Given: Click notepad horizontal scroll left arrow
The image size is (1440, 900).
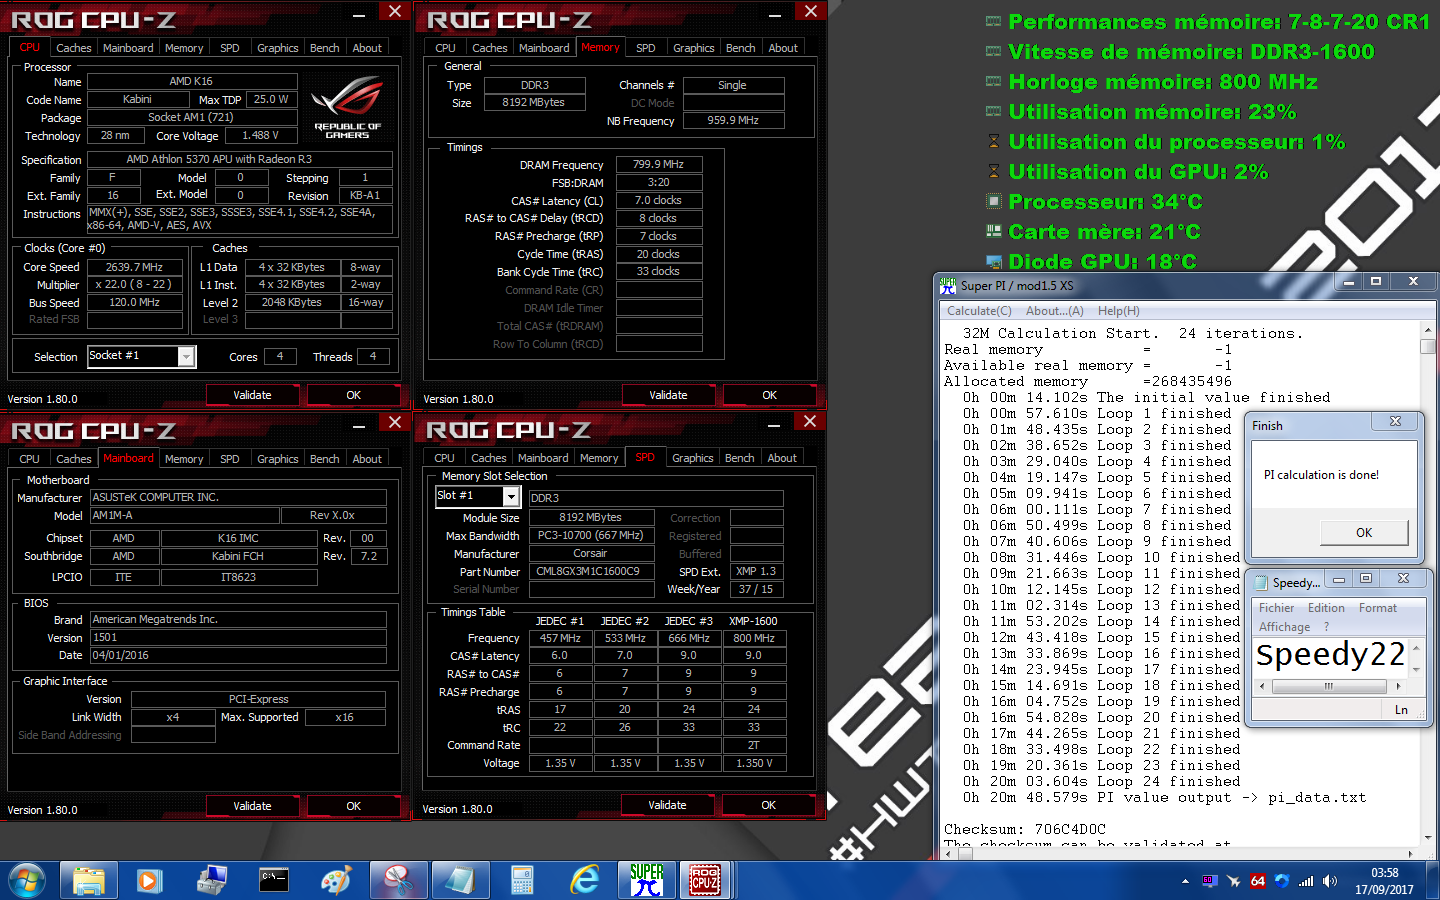Looking at the screenshot, I should [1262, 686].
